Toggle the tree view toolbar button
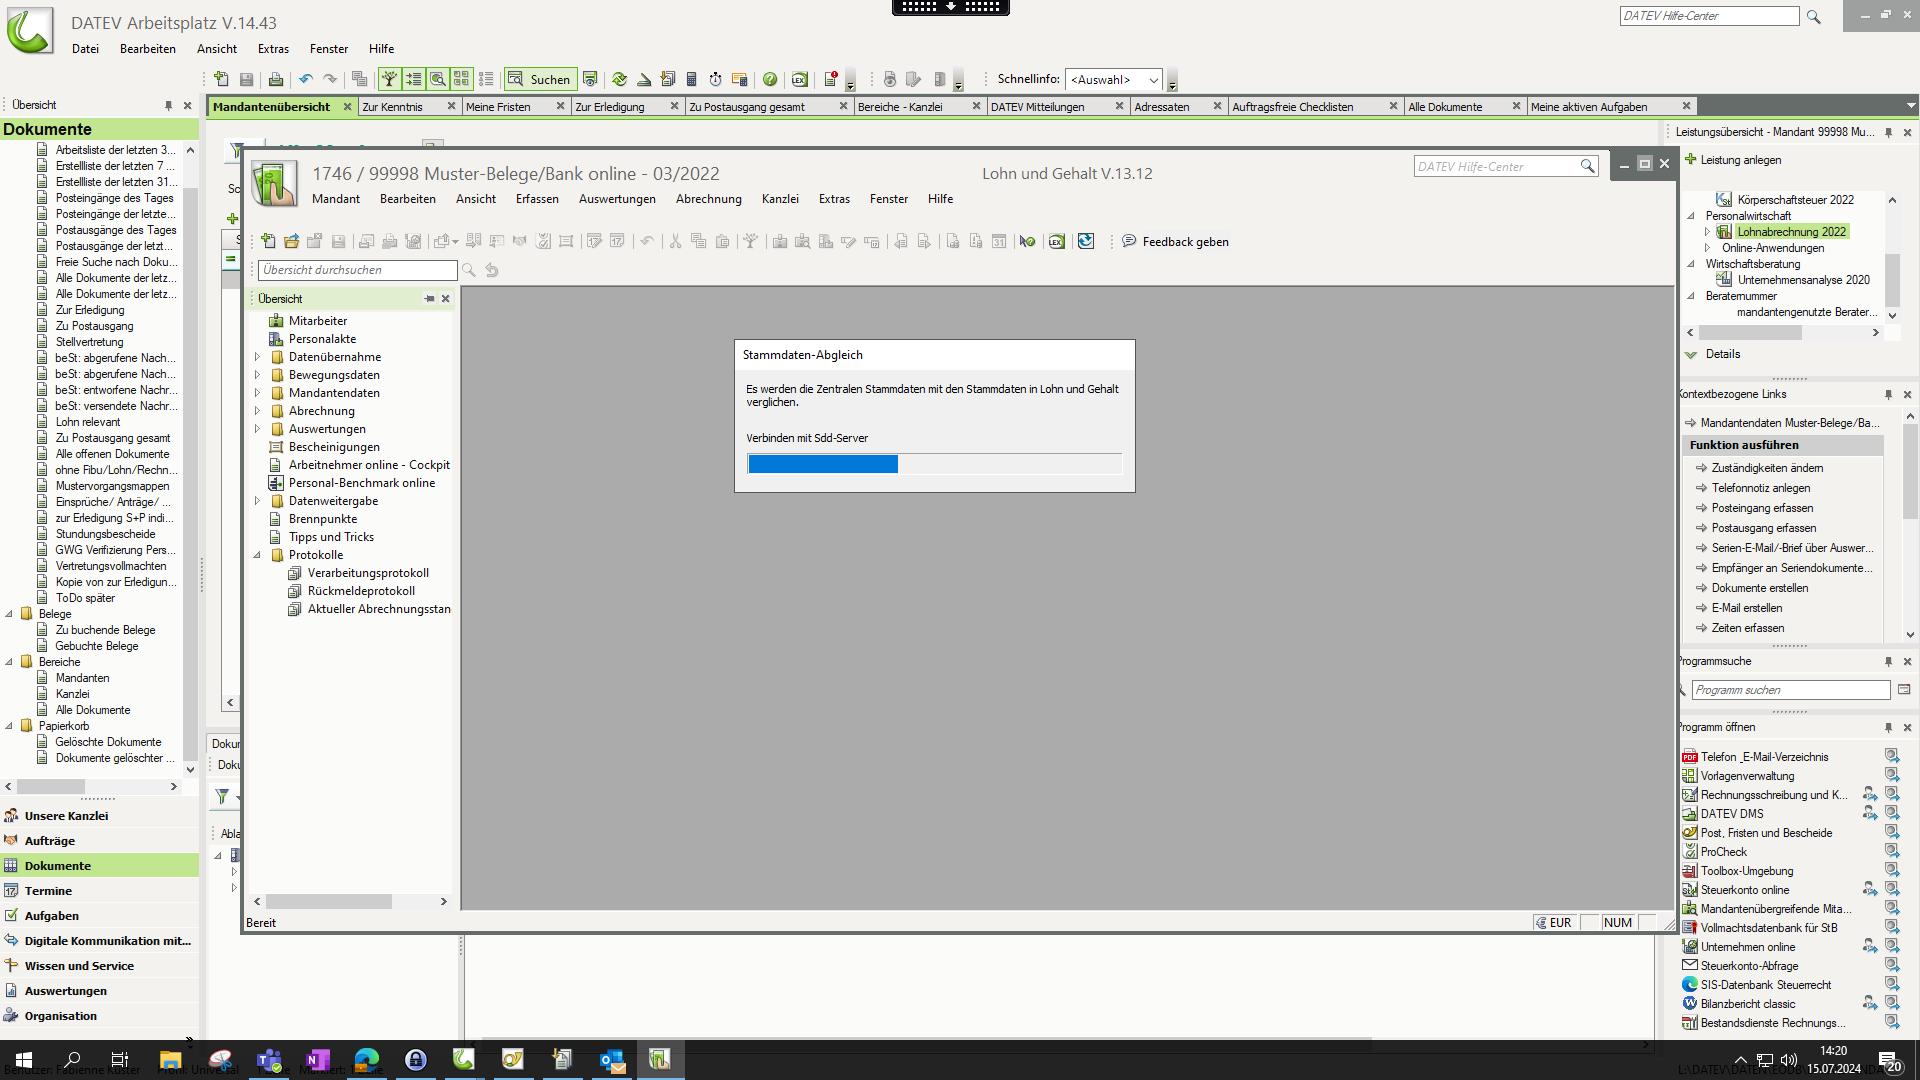This screenshot has height=1080, width=1920. click(389, 79)
